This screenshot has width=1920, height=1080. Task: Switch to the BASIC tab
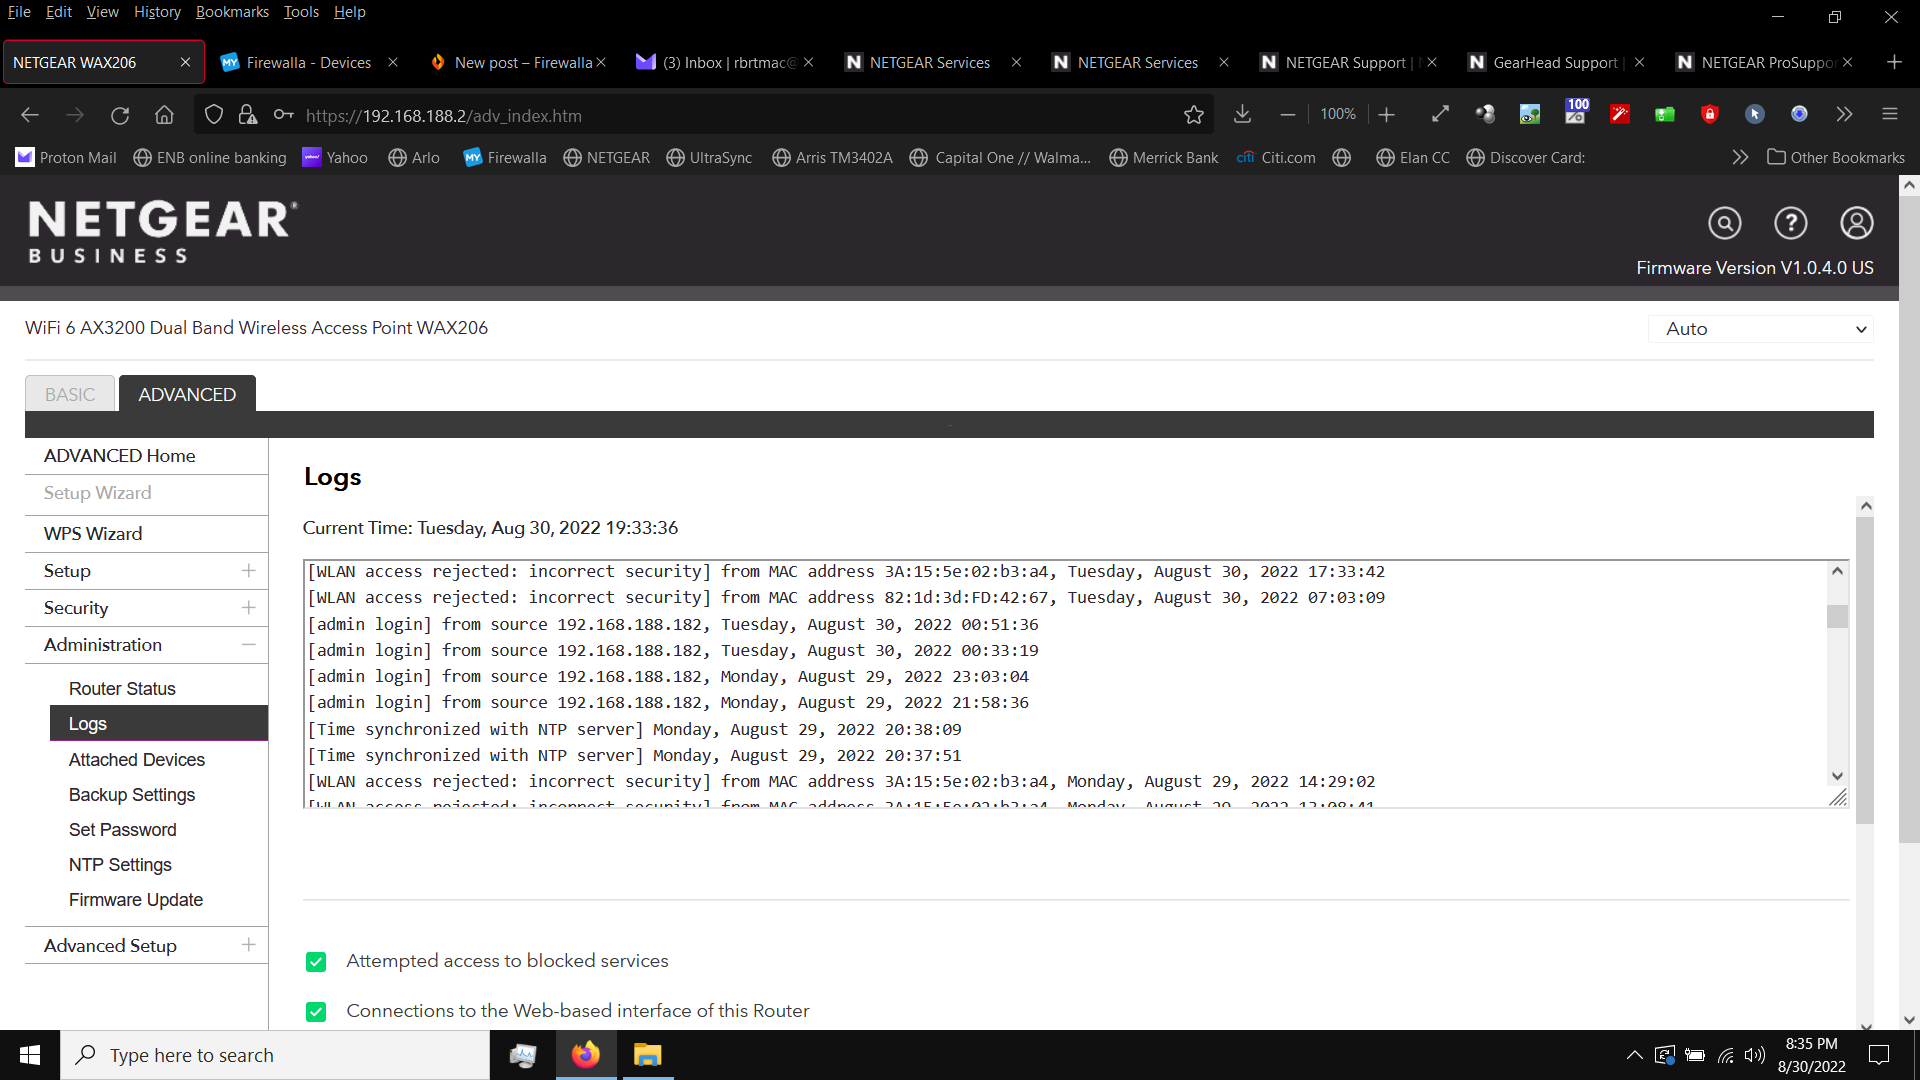[70, 394]
